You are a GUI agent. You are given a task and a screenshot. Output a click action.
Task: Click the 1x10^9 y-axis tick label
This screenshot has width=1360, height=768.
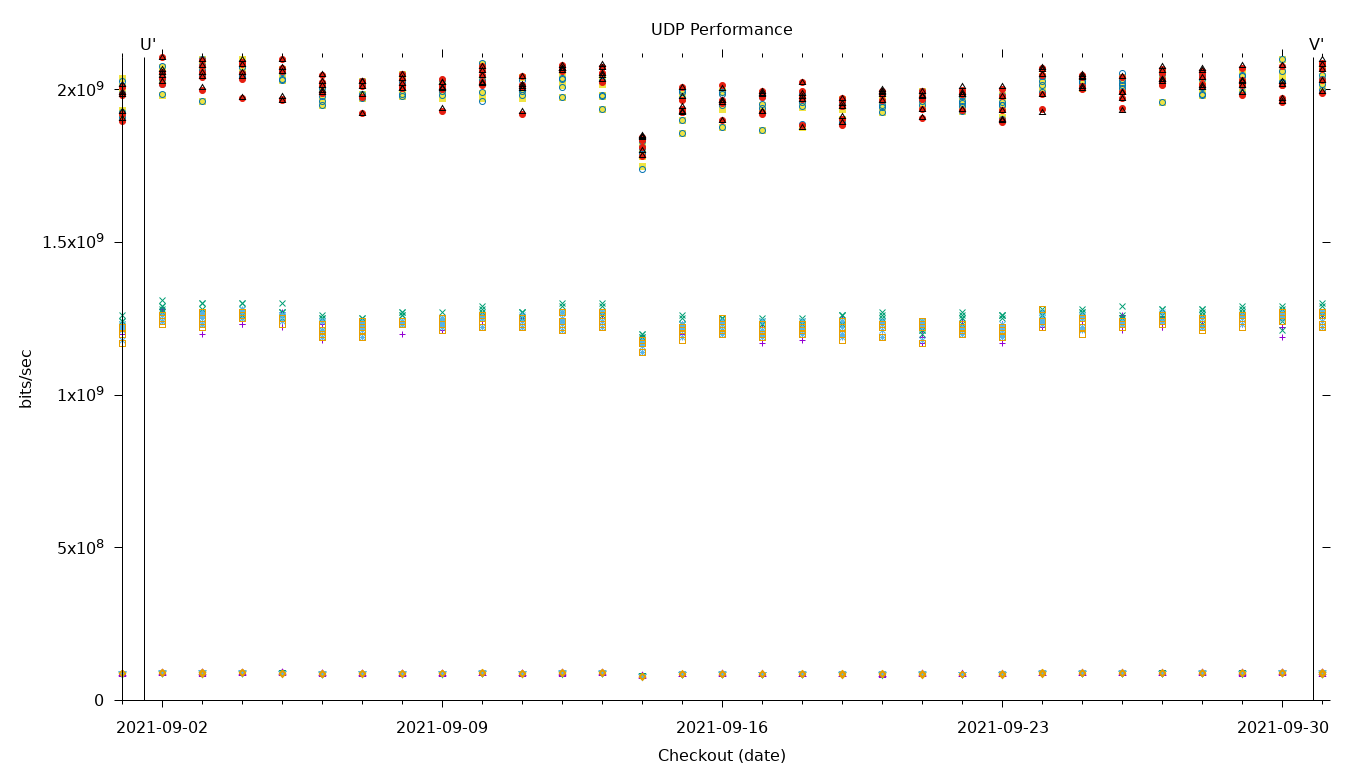pos(81,395)
